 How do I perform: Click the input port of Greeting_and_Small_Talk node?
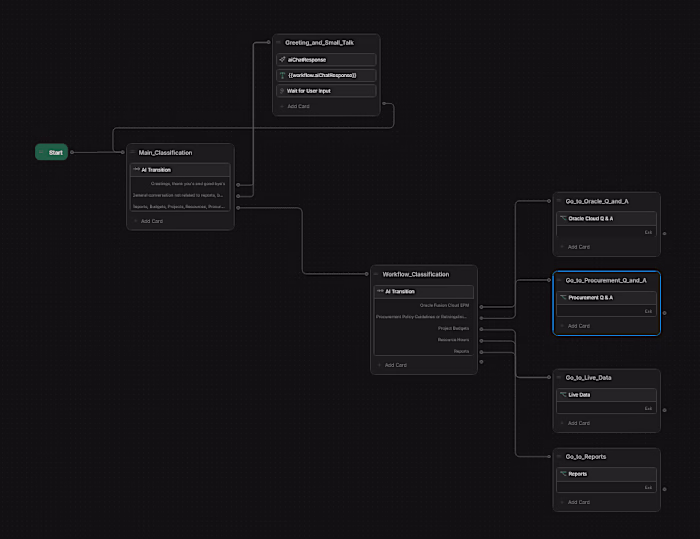268,42
